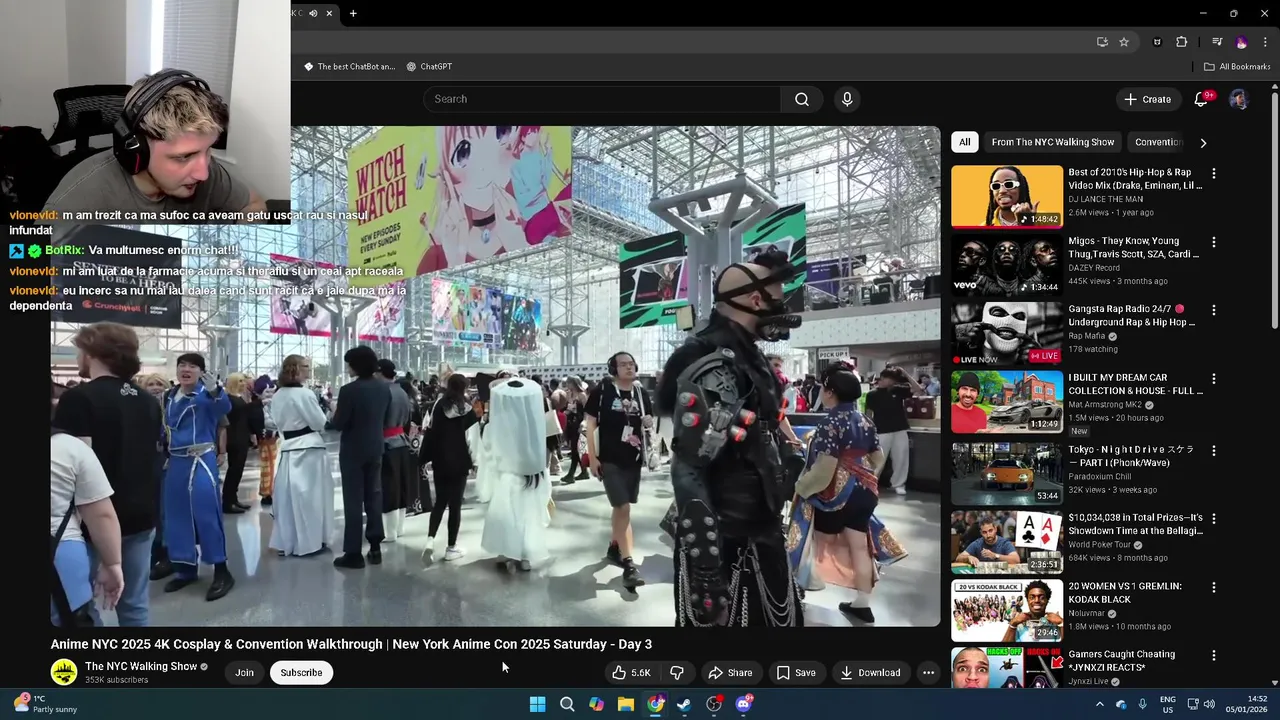Open YouTube notifications bell

click(1202, 99)
